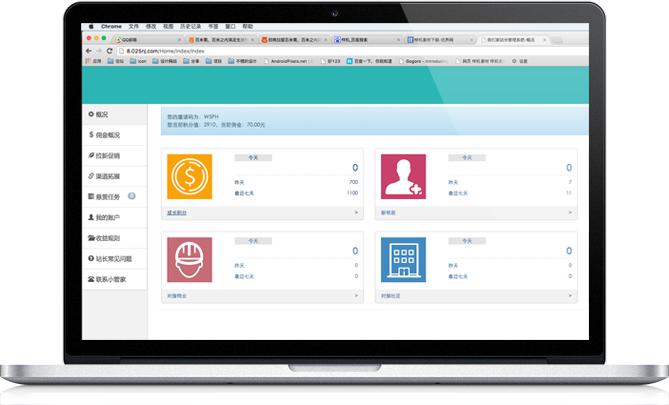Open 悬赏任务 sidebar item
The image size is (669, 405).
pyautogui.click(x=108, y=197)
